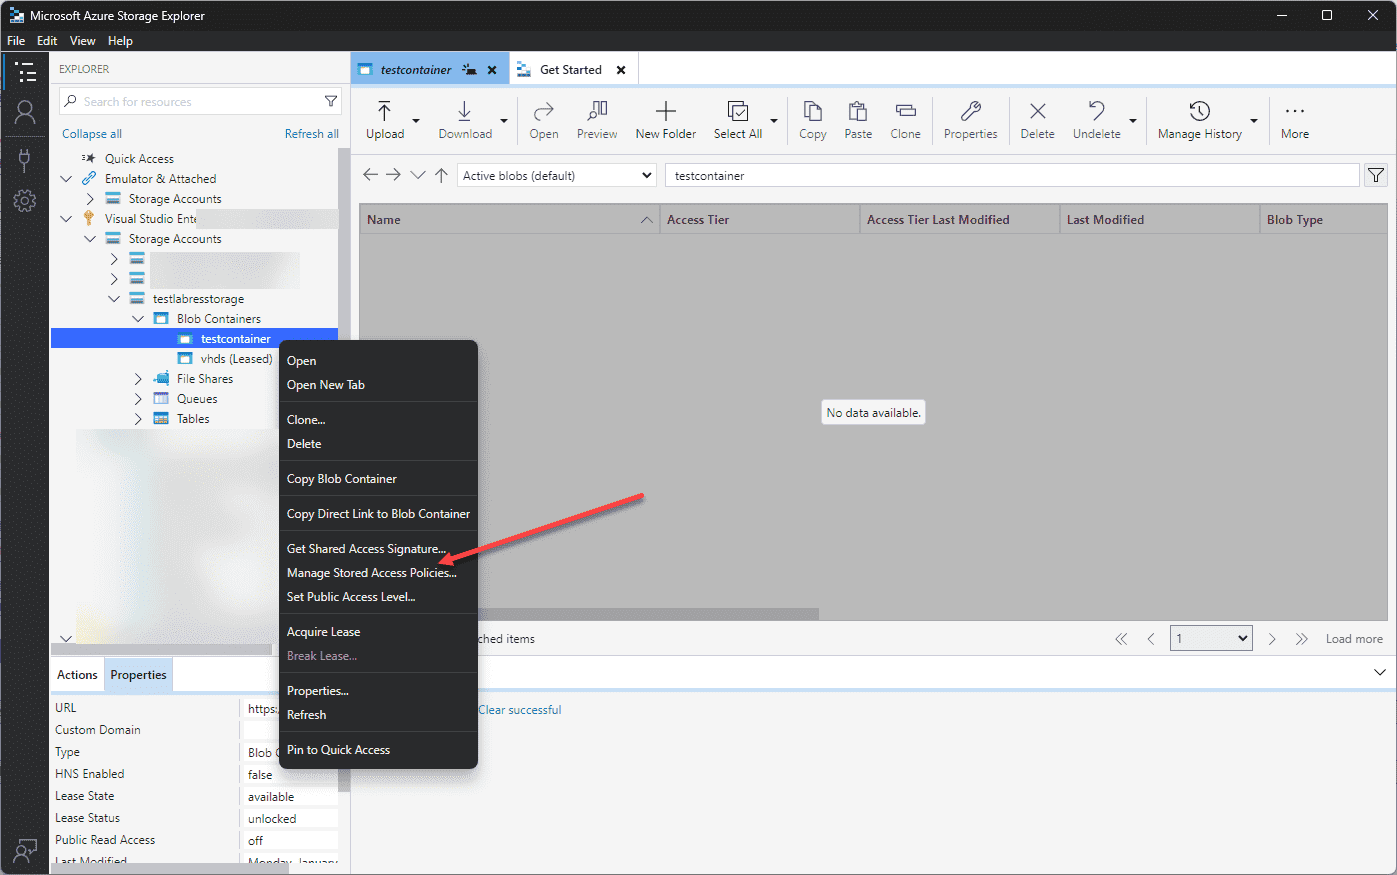Screen dimensions: 1397x875
Task: Expand the File Shares node
Action: point(138,379)
